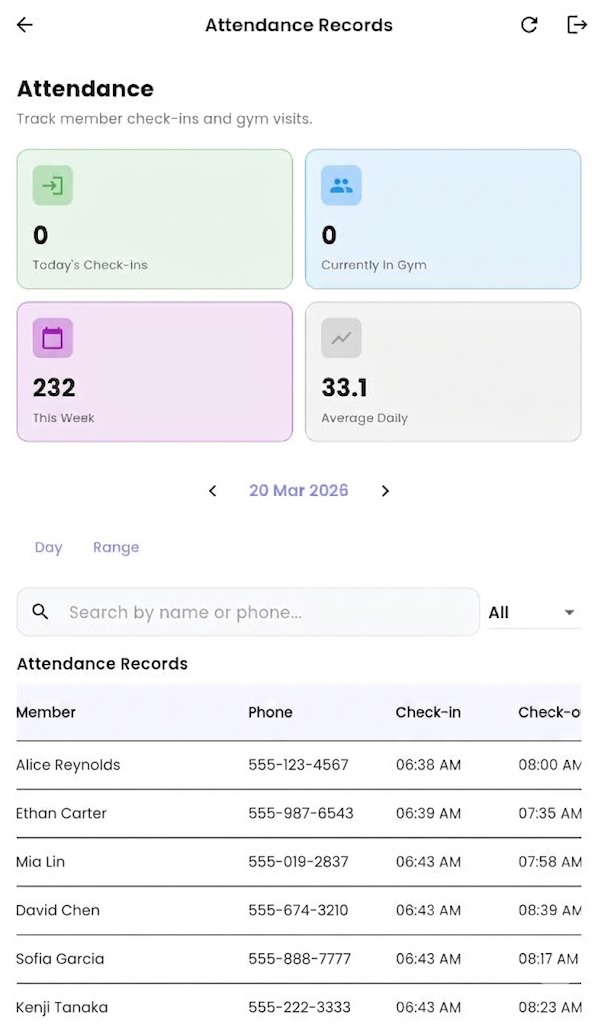Open the All filter dropdown
The image size is (598, 1024).
(x=532, y=612)
